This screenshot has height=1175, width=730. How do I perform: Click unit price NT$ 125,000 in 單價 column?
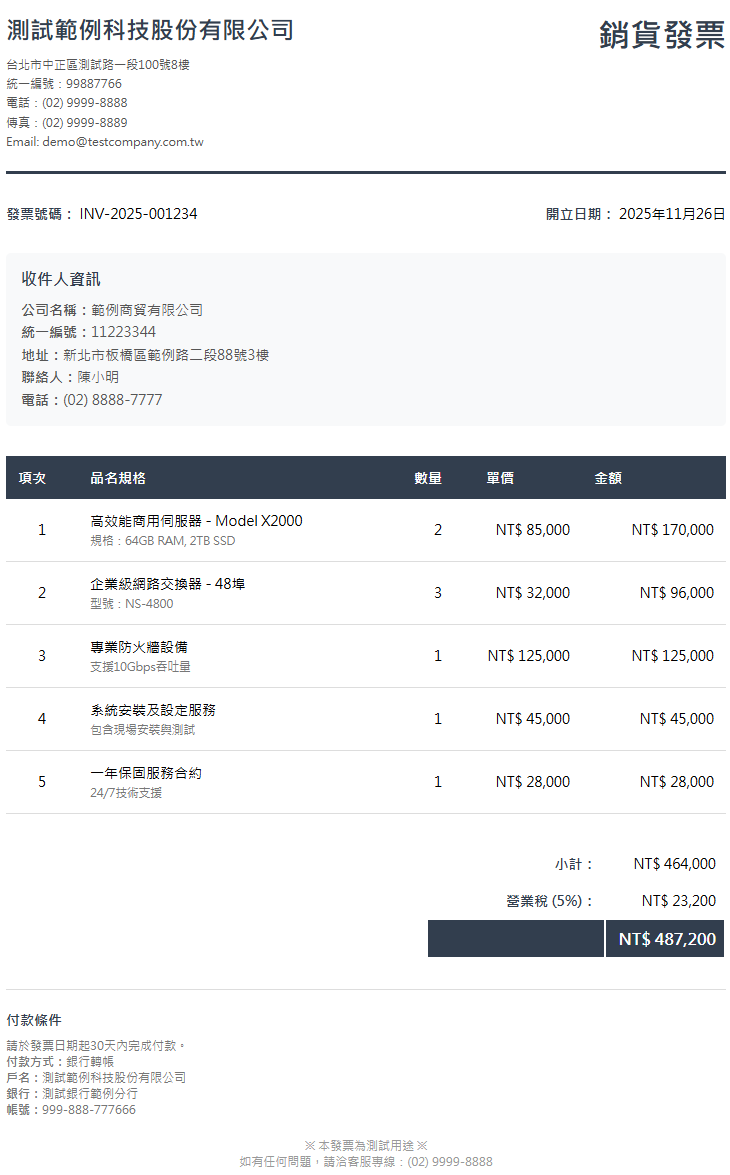528,656
